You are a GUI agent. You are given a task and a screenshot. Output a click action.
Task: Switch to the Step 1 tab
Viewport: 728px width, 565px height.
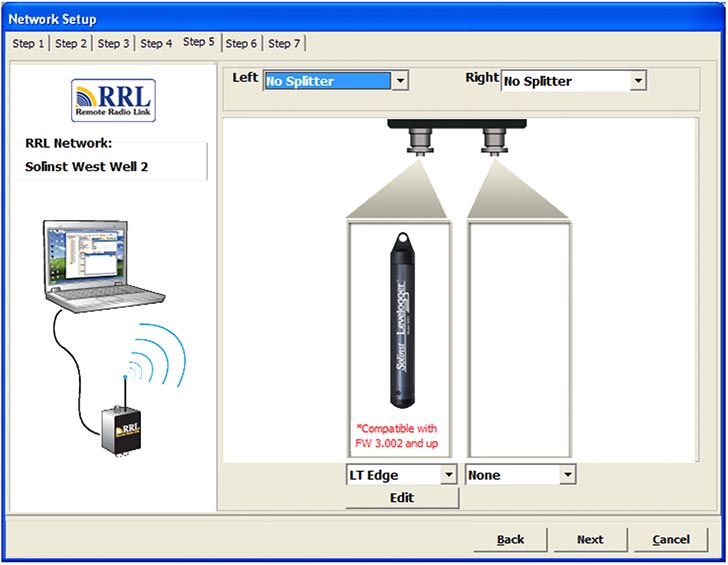click(28, 43)
